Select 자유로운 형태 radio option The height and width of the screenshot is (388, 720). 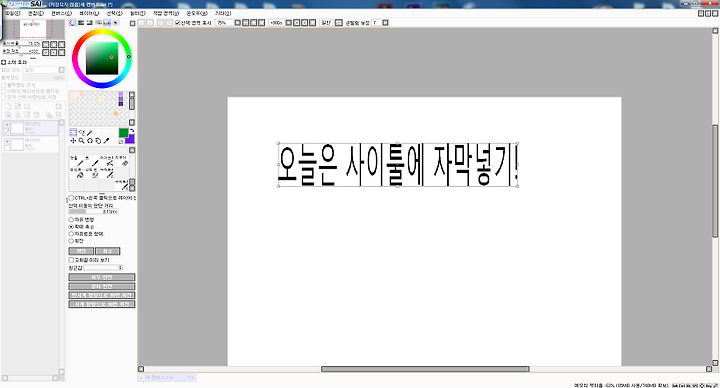pos(71,234)
